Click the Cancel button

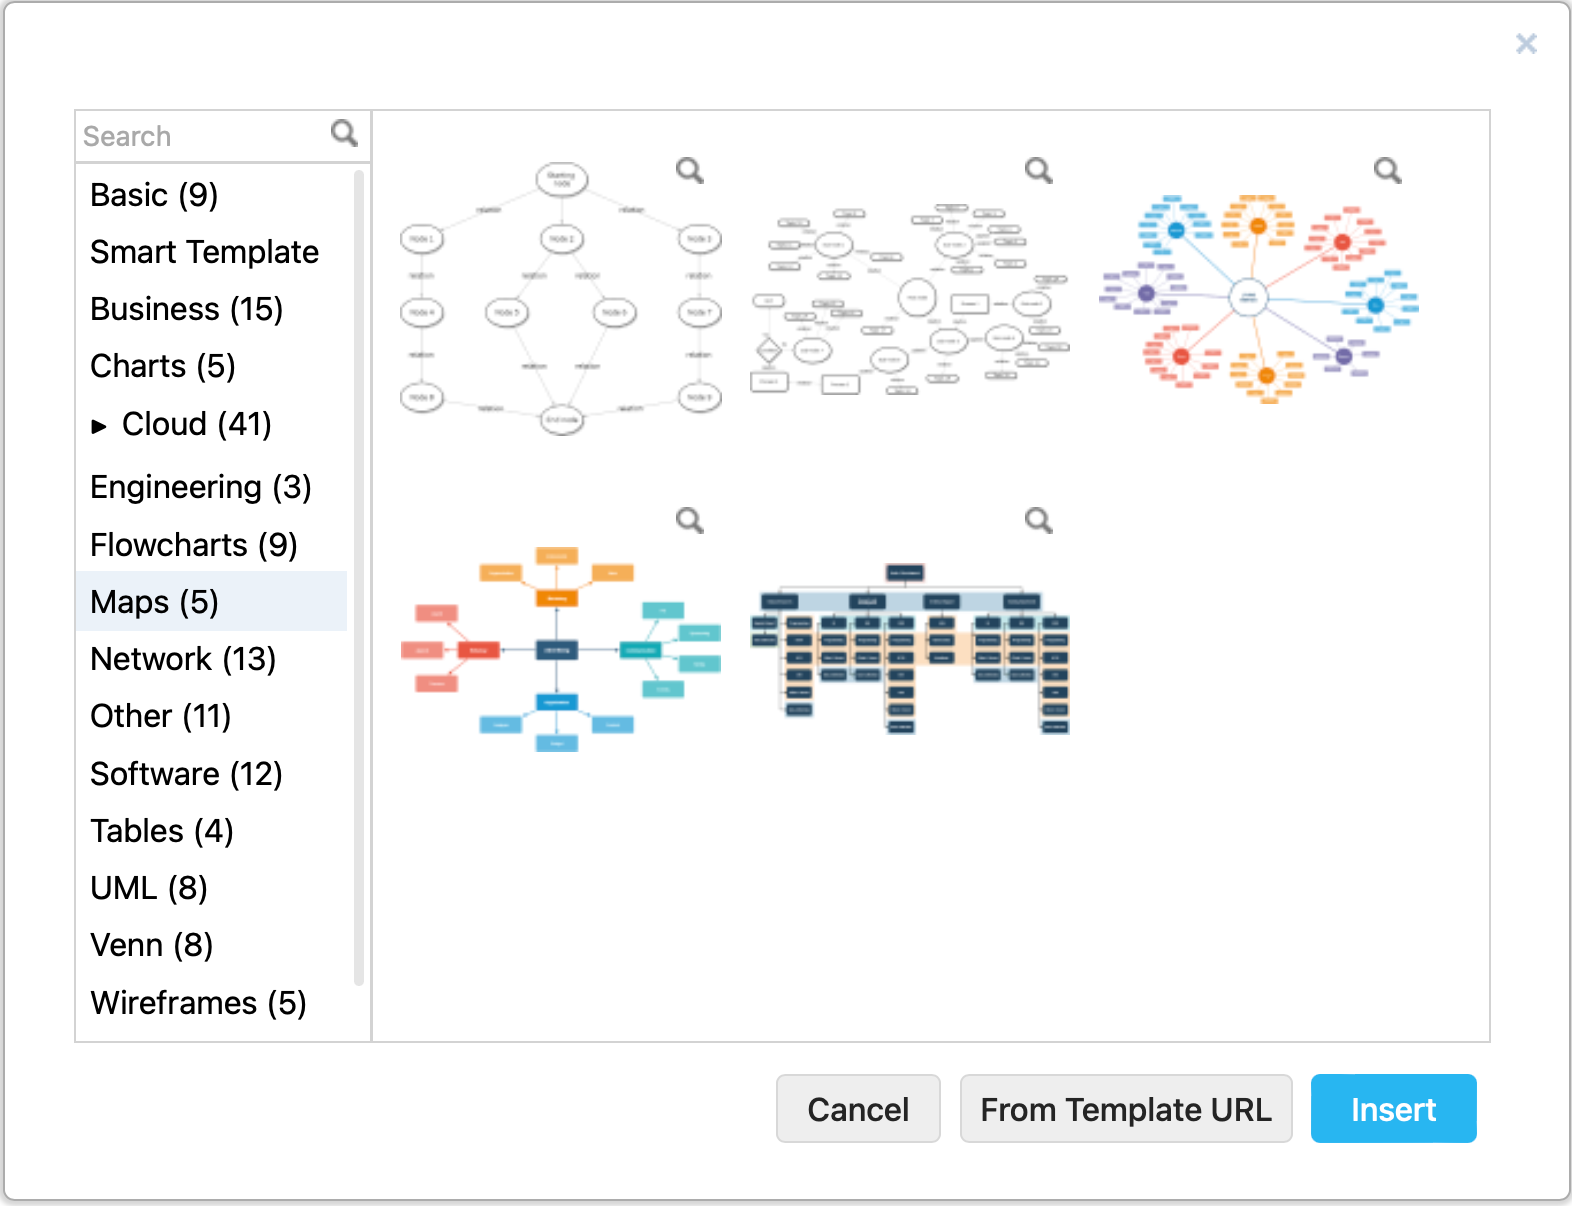point(857,1108)
